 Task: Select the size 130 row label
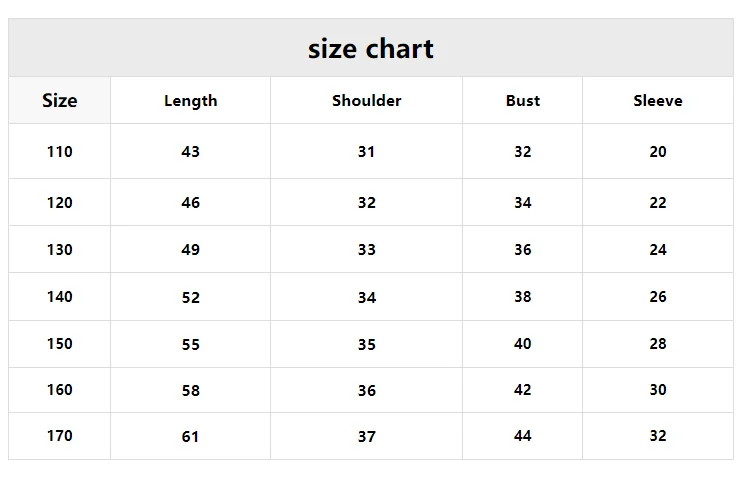(x=60, y=249)
